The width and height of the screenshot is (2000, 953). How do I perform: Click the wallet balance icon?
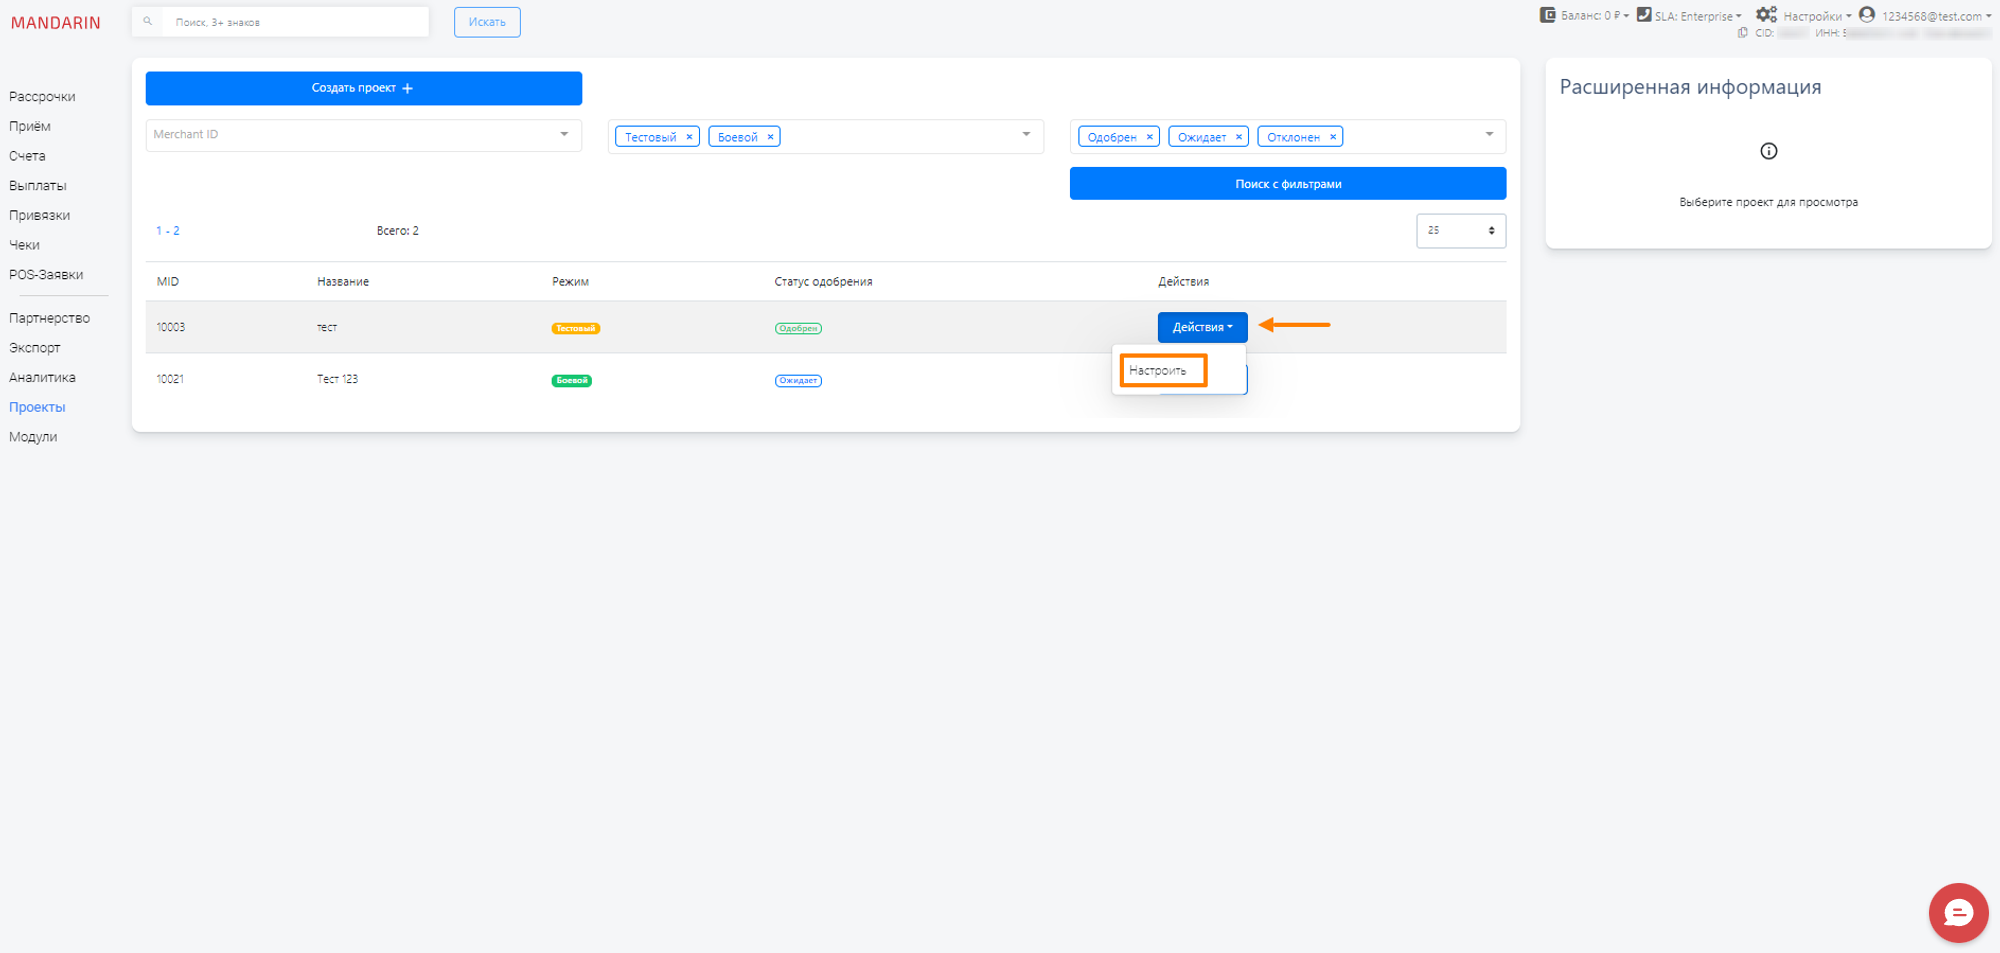click(1547, 15)
